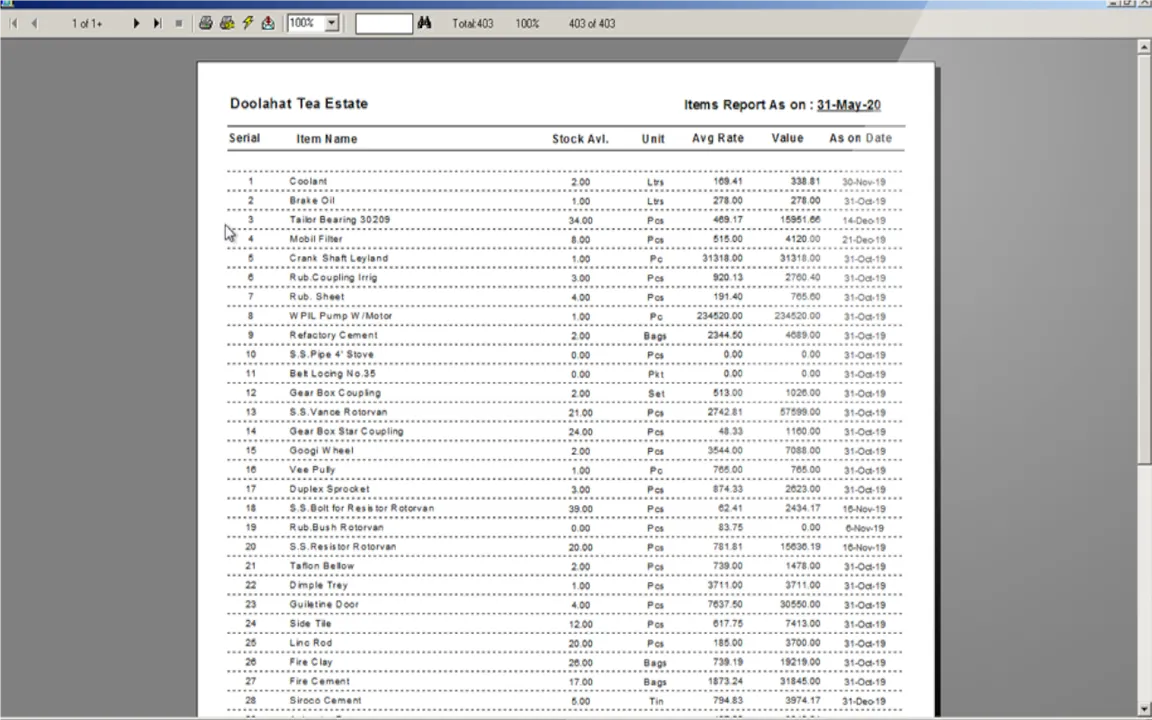1152x720 pixels.
Task: Select Fire Cement item name
Action: coord(320,681)
